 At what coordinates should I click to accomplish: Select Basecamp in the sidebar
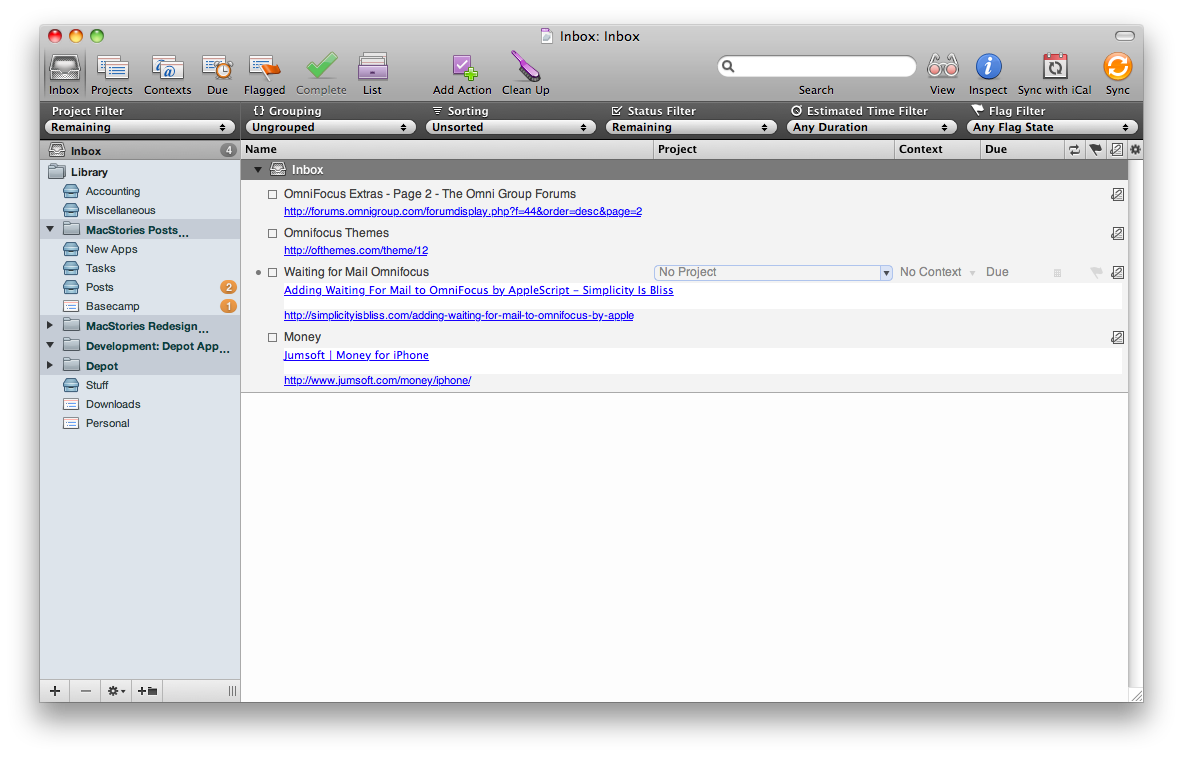pyautogui.click(x=113, y=306)
